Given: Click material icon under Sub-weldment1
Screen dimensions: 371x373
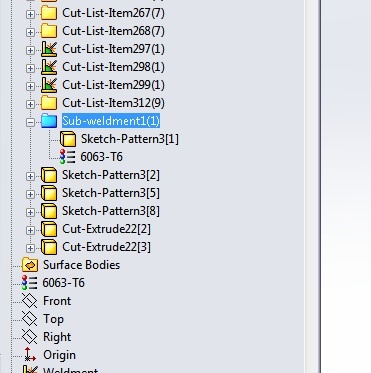Looking at the screenshot, I should pos(67,157).
